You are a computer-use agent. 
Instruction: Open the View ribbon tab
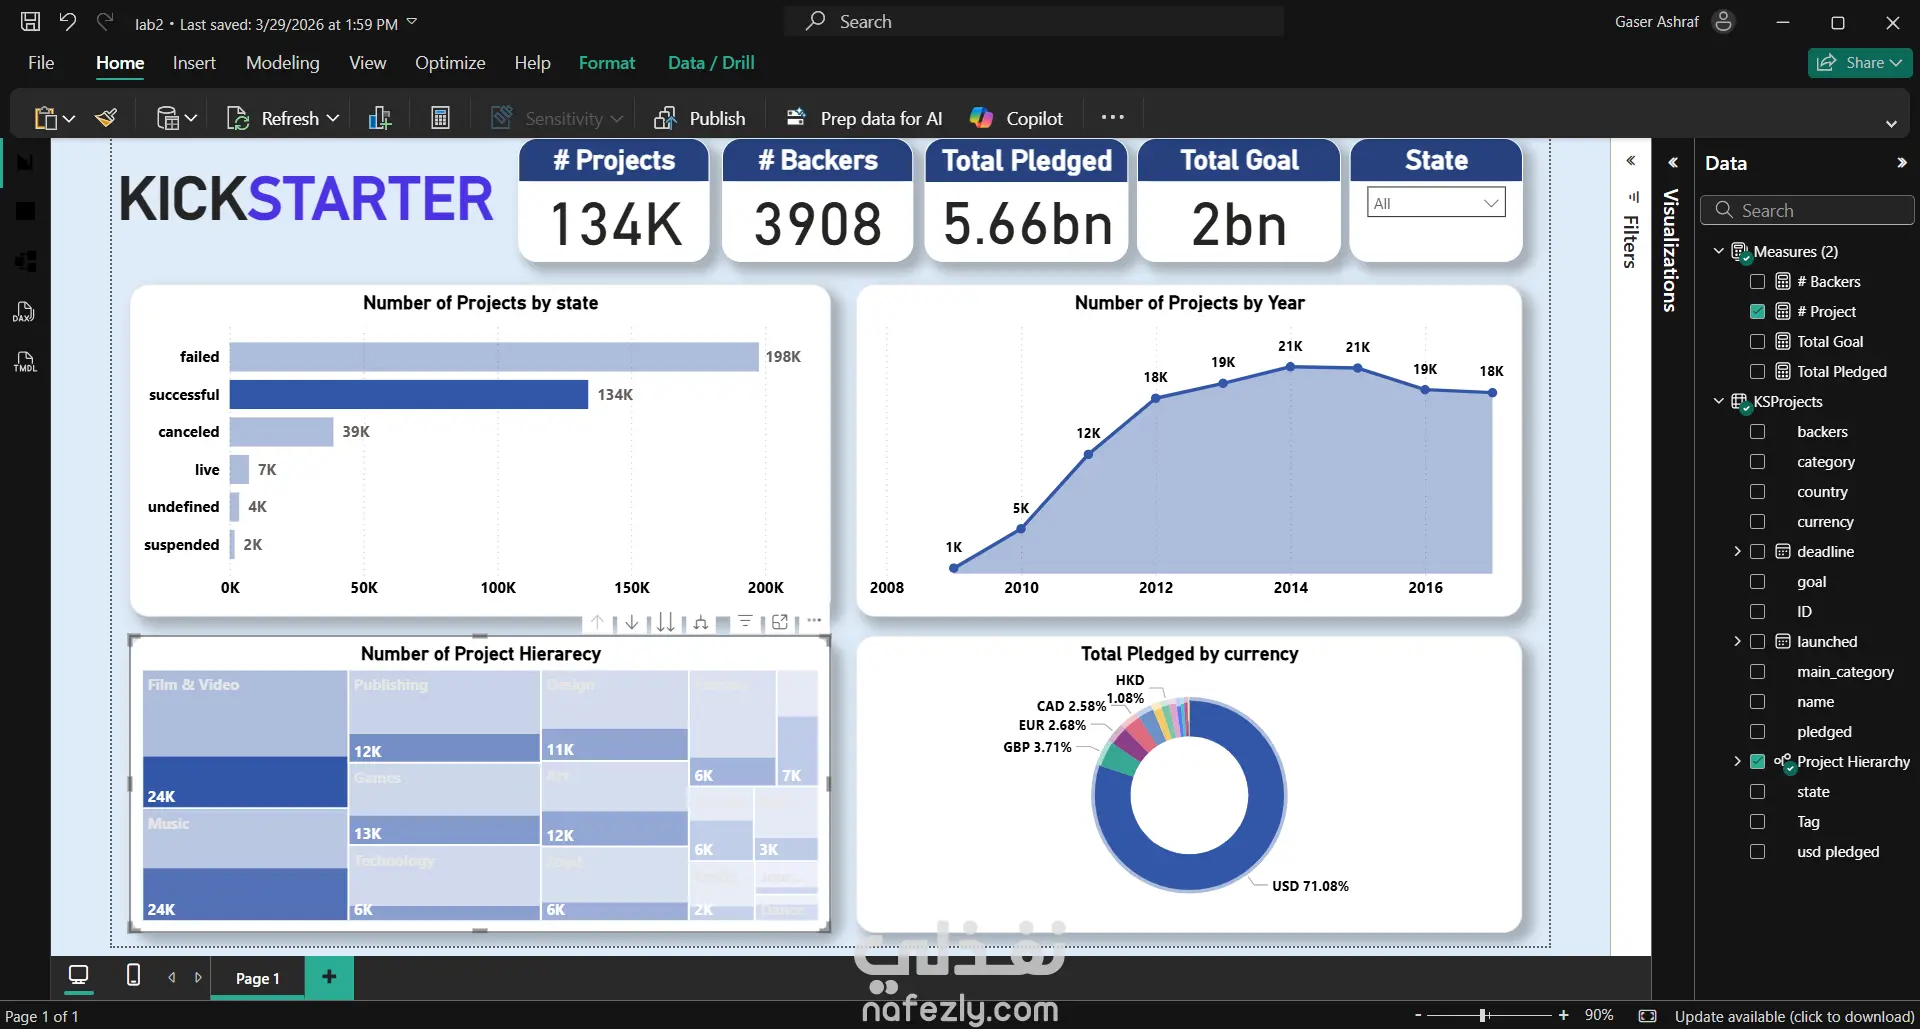pos(367,62)
